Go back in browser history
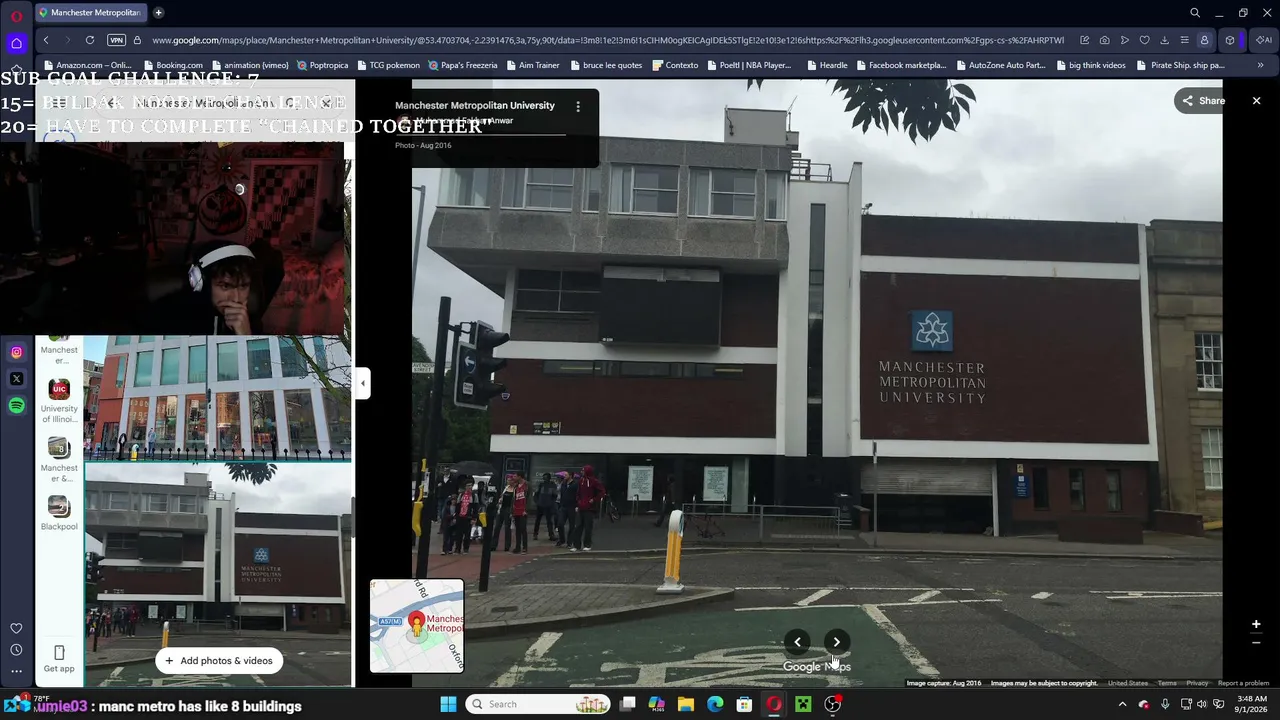The height and width of the screenshot is (720, 1280). point(46,40)
